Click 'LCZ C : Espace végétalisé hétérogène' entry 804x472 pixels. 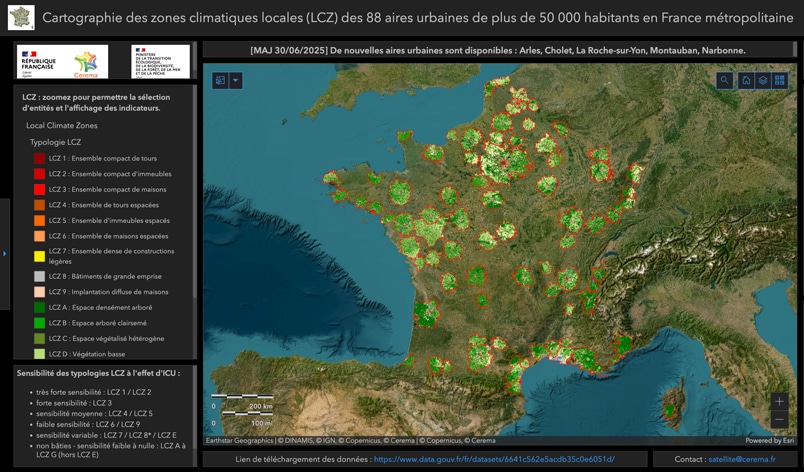[106, 339]
